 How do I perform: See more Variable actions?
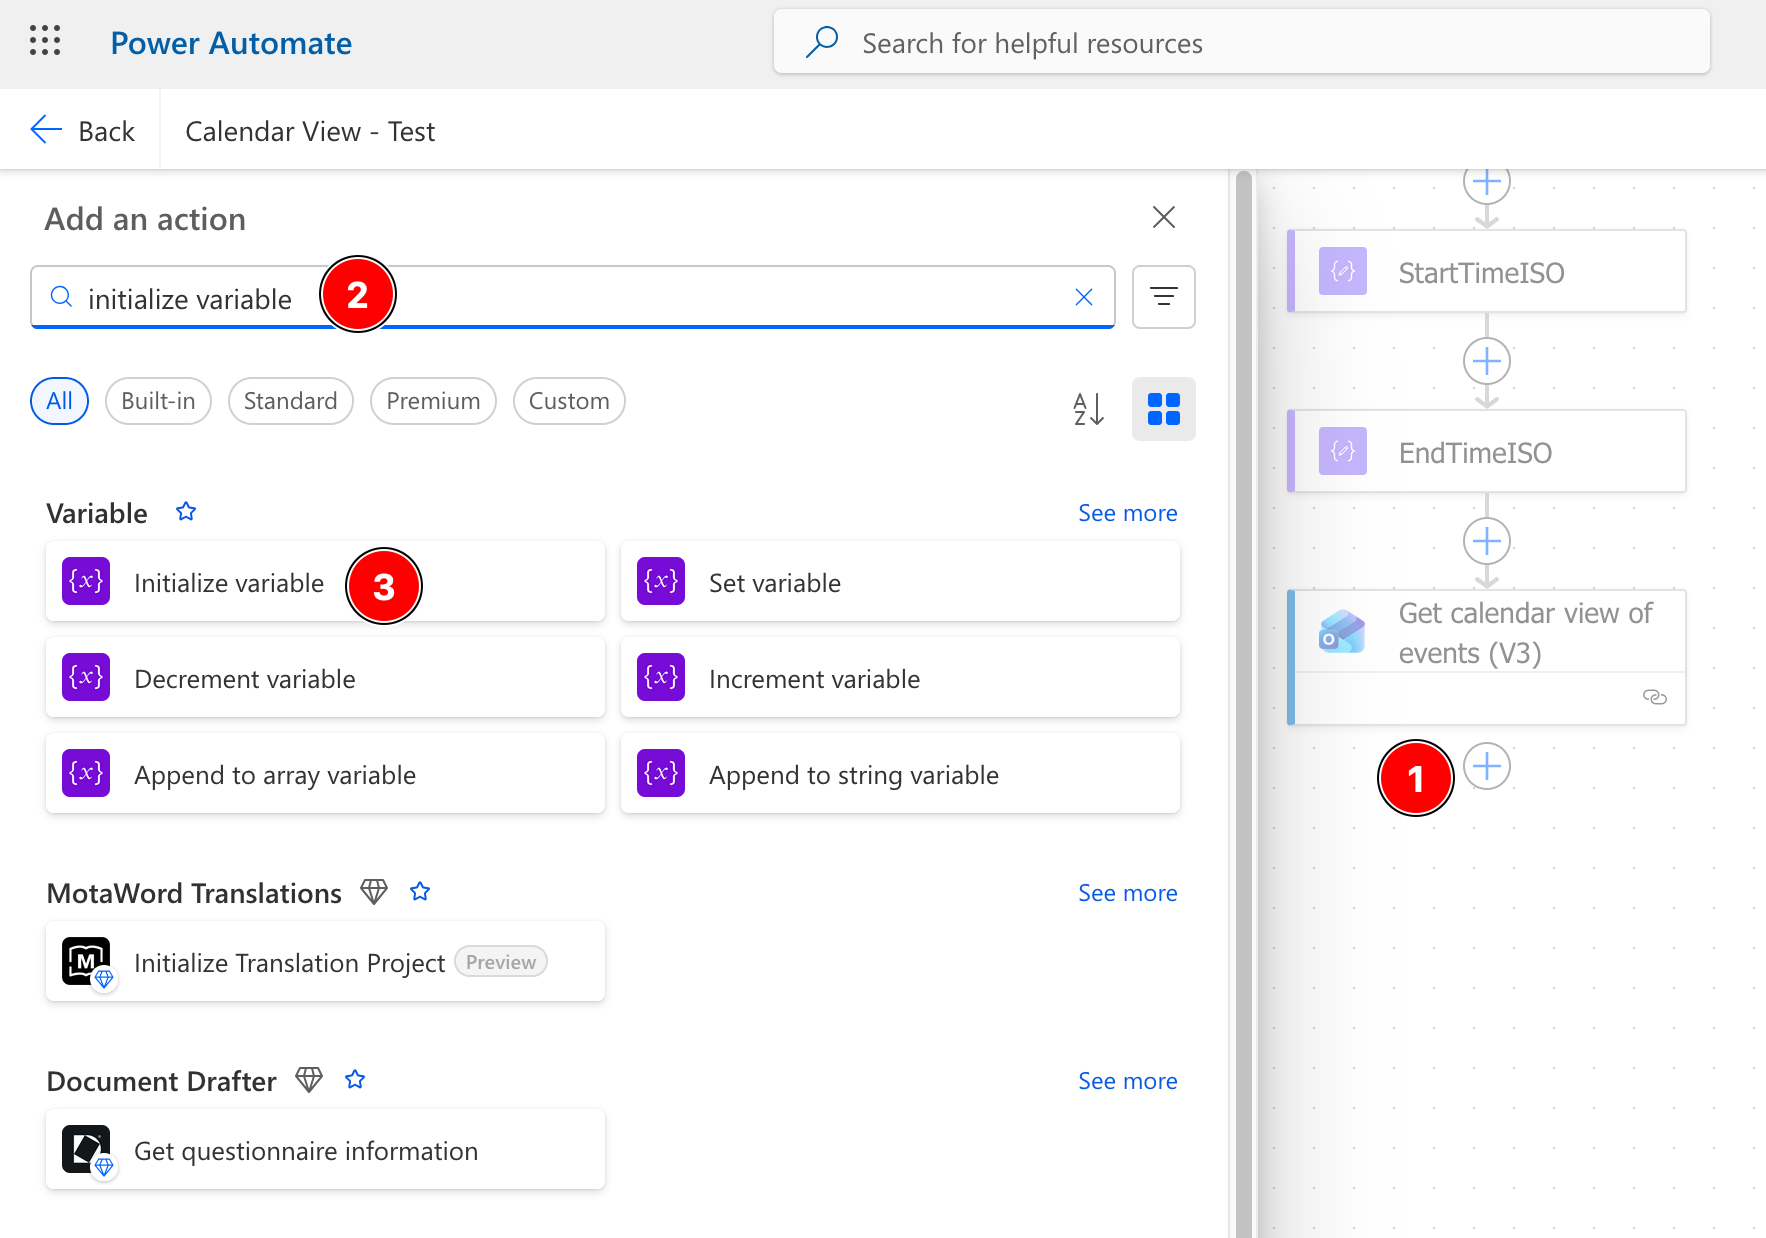pyautogui.click(x=1127, y=513)
